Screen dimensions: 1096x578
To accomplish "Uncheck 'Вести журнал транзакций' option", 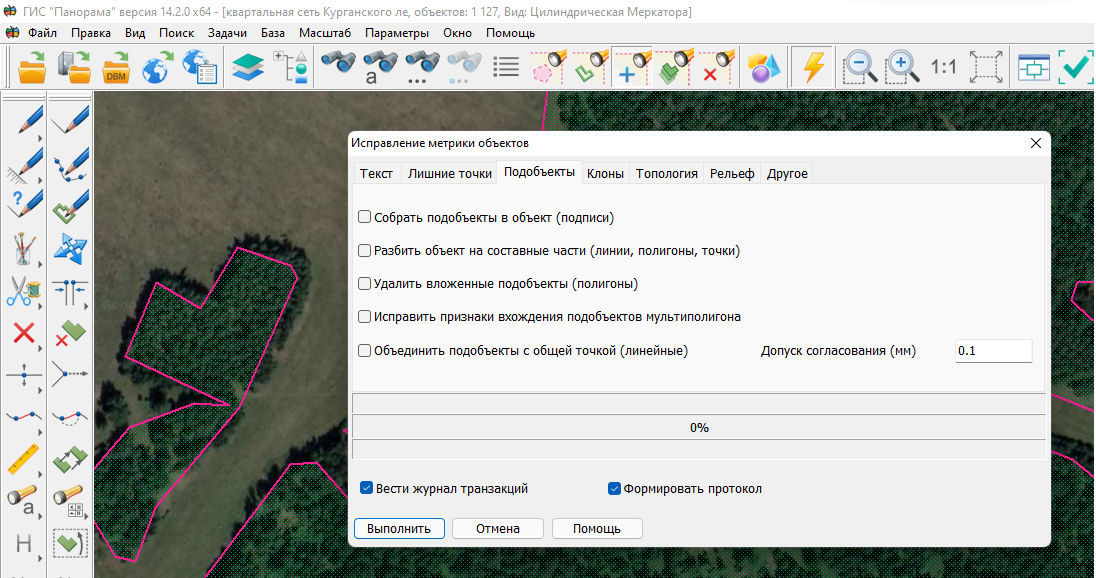I will 367,489.
